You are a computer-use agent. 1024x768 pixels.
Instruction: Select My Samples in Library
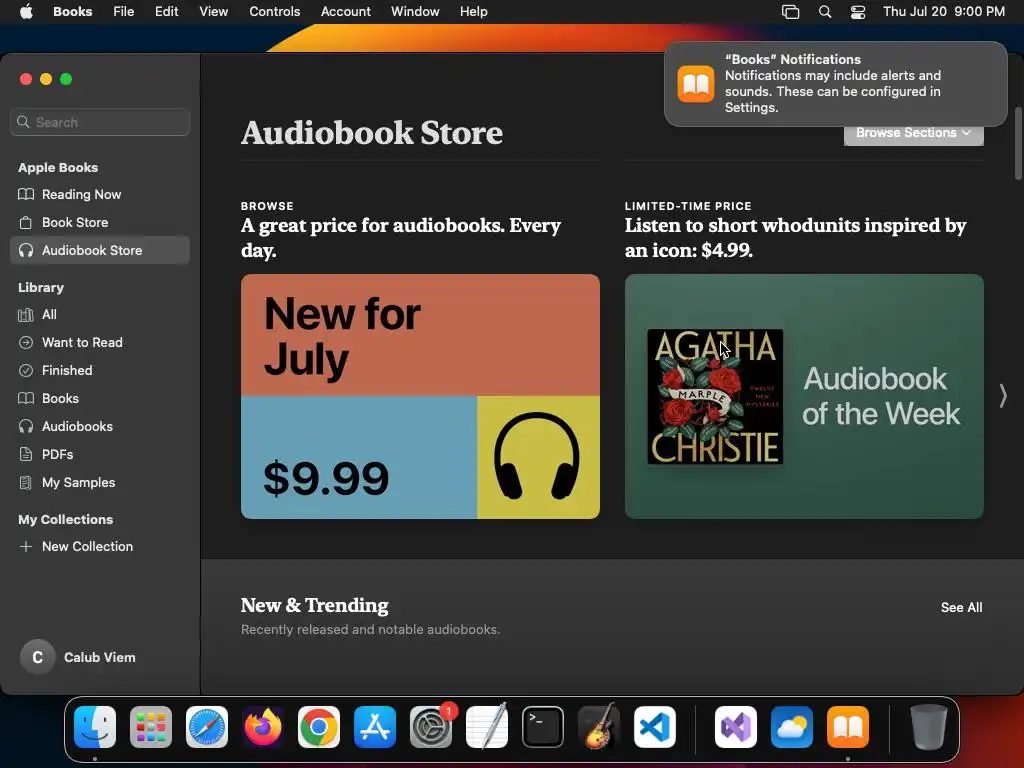pyautogui.click(x=100, y=483)
